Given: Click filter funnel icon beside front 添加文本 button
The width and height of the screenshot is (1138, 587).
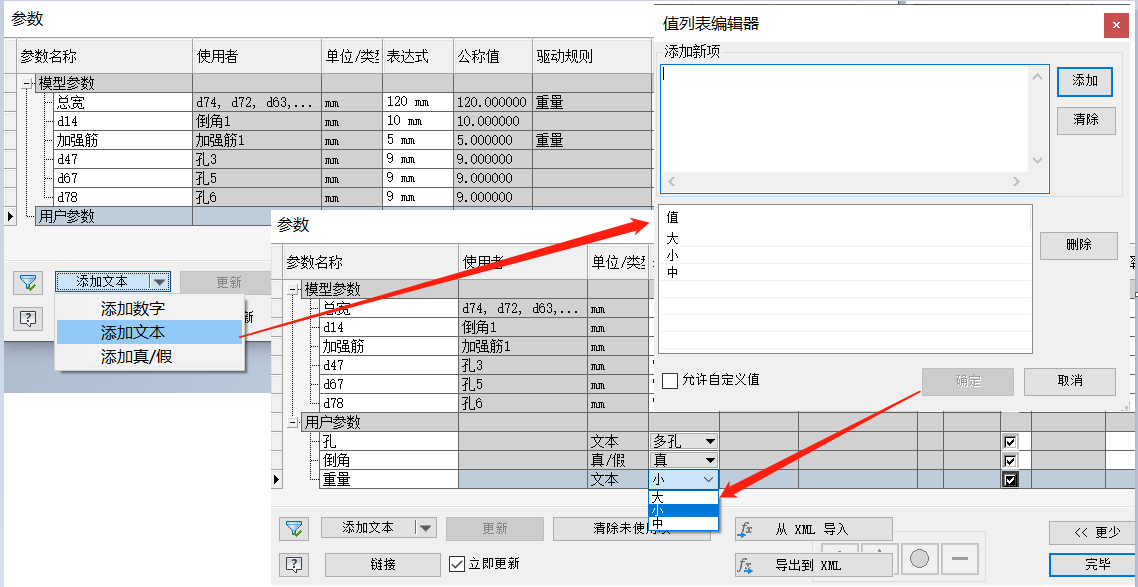Looking at the screenshot, I should coord(295,529).
